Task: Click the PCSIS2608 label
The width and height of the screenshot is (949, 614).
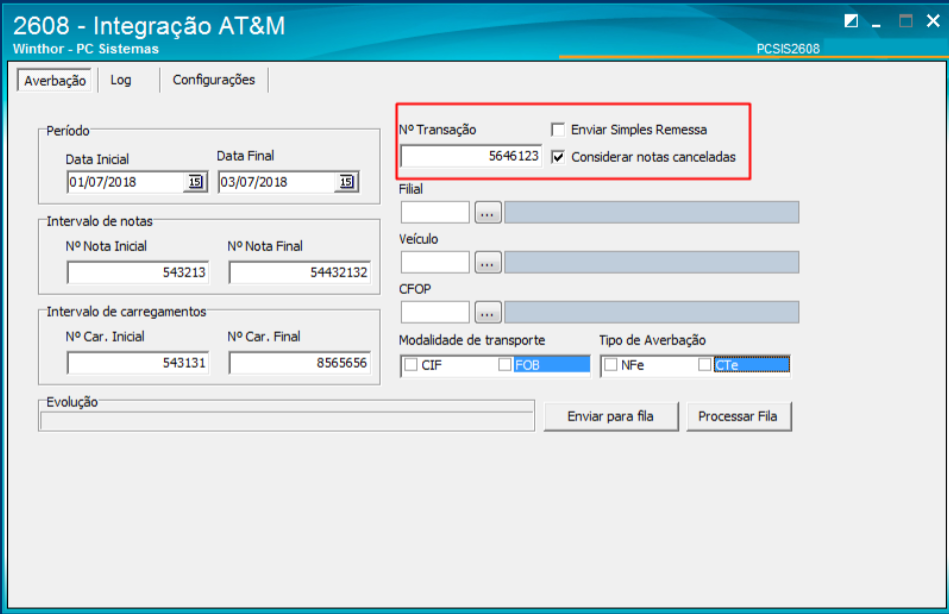Action: click(788, 48)
